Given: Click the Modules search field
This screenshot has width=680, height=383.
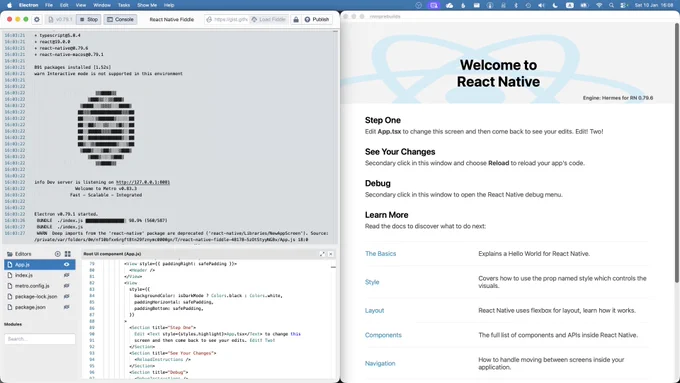Looking at the screenshot, I should coord(40,339).
